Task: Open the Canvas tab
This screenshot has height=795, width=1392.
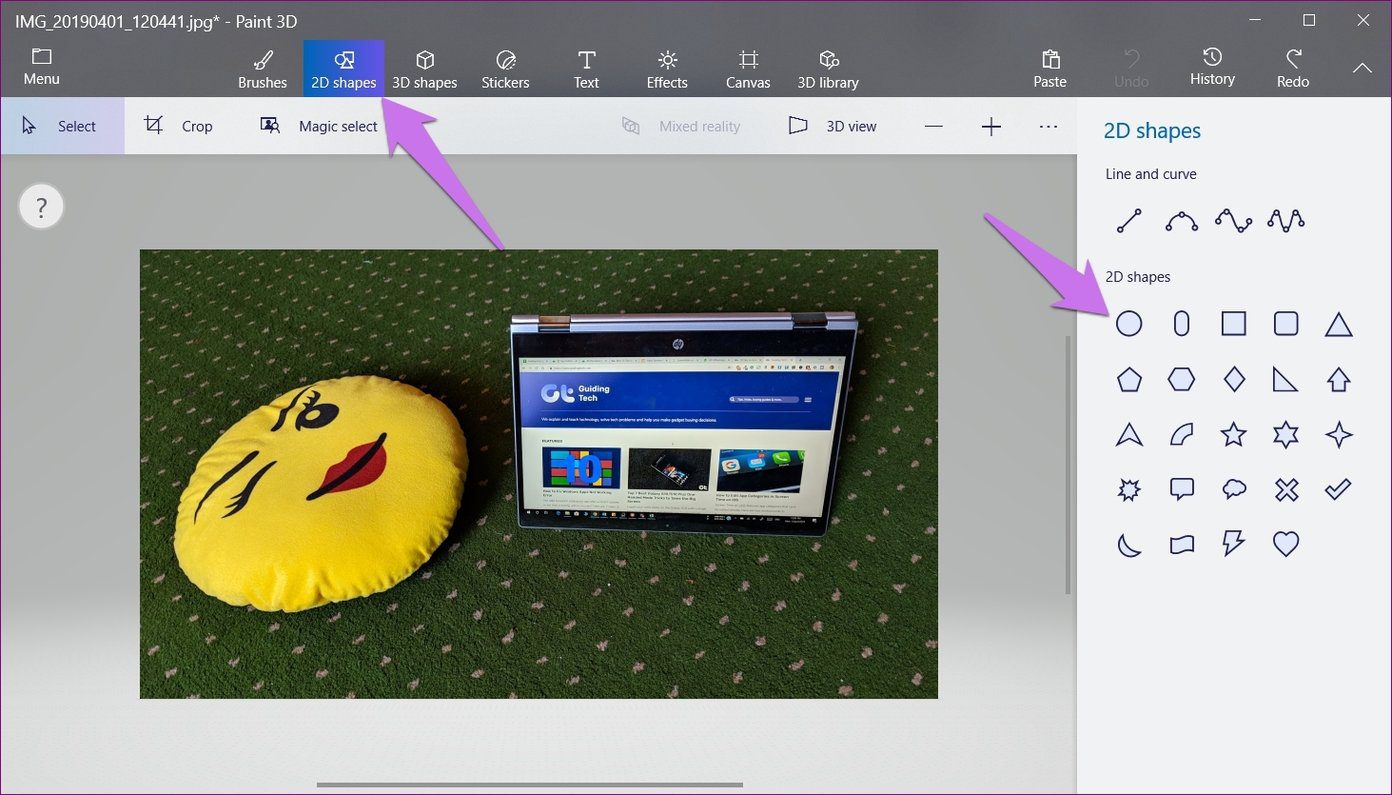Action: [748, 69]
